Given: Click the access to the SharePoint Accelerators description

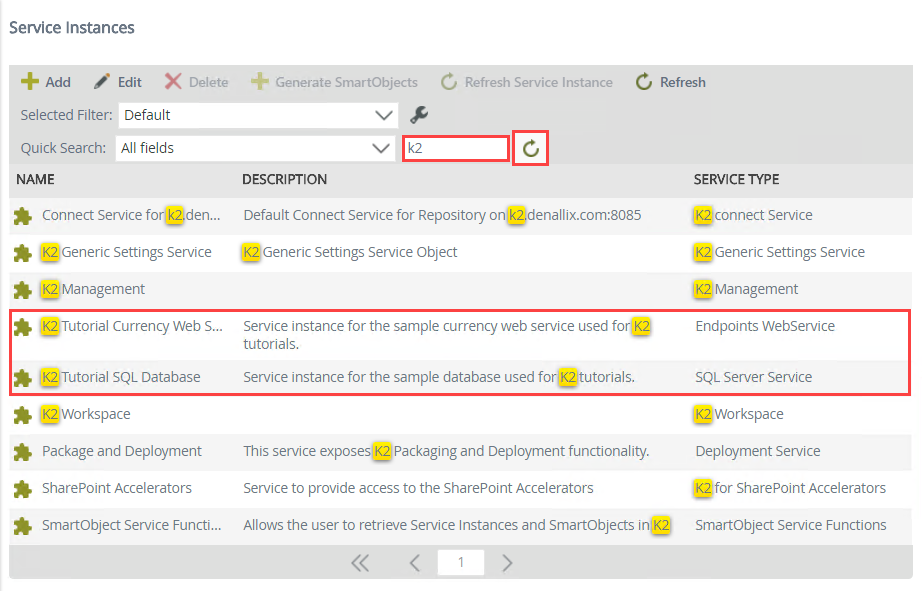Looking at the screenshot, I should (418, 488).
